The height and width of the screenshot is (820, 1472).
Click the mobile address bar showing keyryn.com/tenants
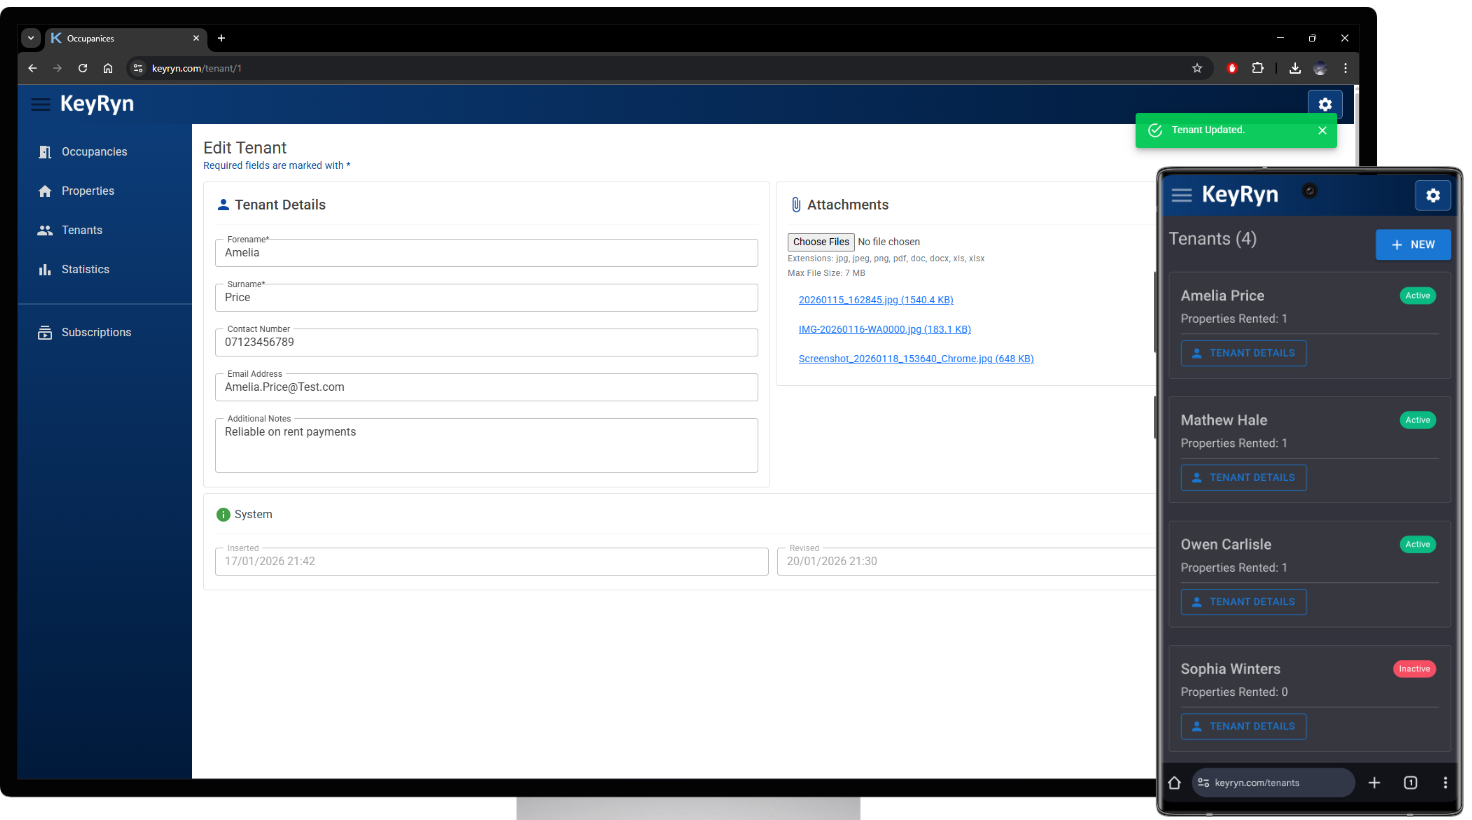coord(1272,782)
